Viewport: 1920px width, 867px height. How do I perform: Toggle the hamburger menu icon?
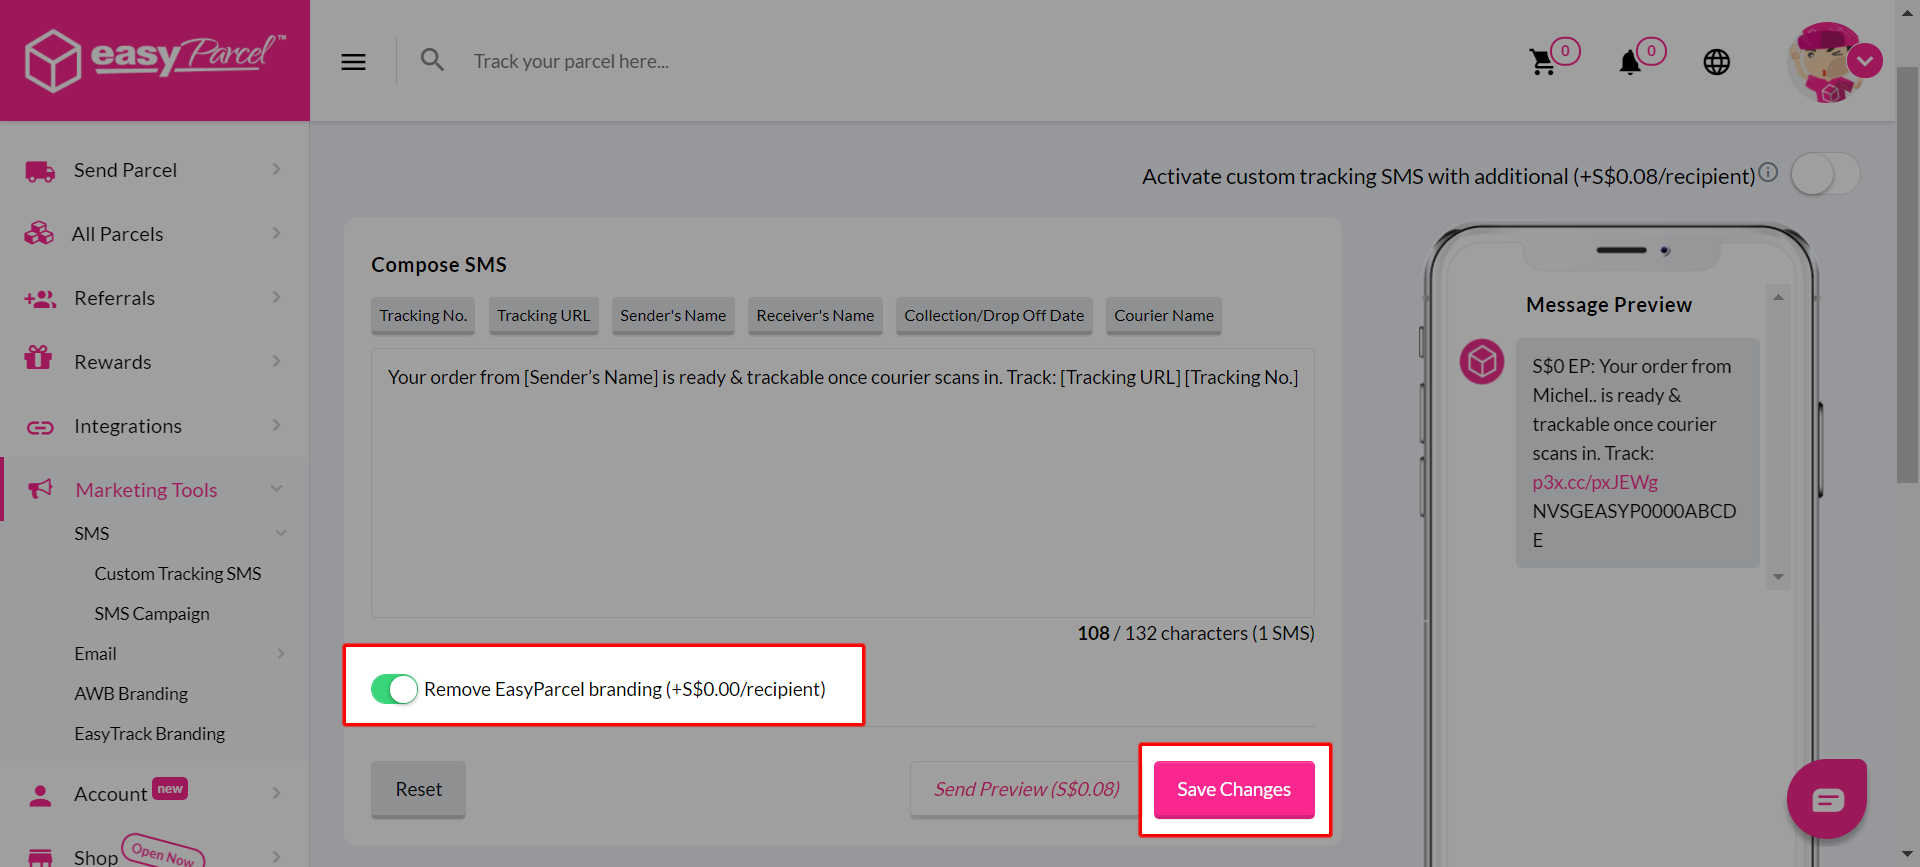pyautogui.click(x=353, y=62)
